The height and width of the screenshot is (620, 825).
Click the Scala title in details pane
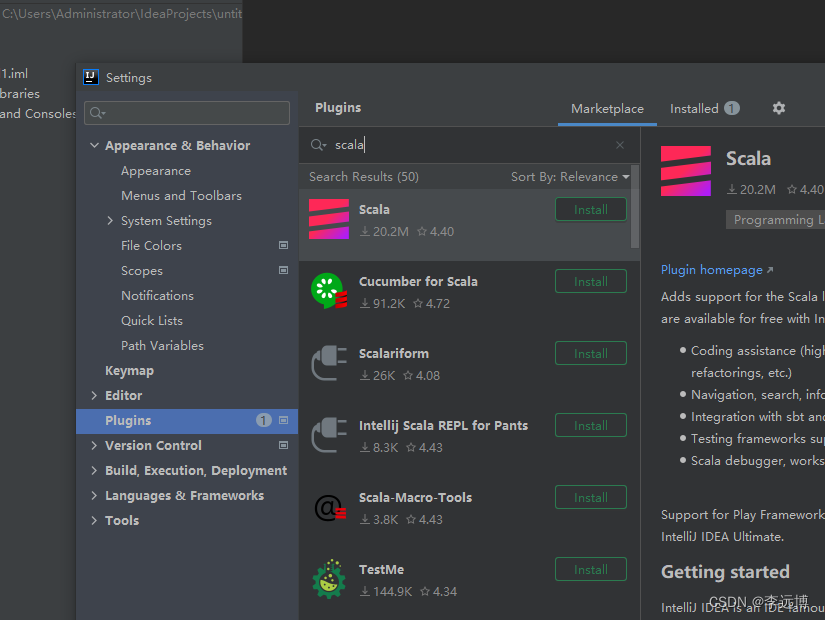[748, 158]
